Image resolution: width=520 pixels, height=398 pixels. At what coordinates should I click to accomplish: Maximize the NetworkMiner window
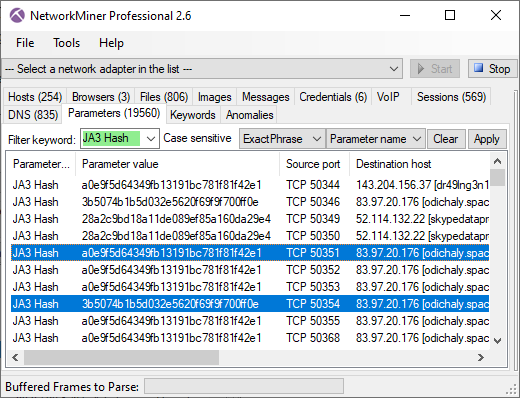pos(450,15)
